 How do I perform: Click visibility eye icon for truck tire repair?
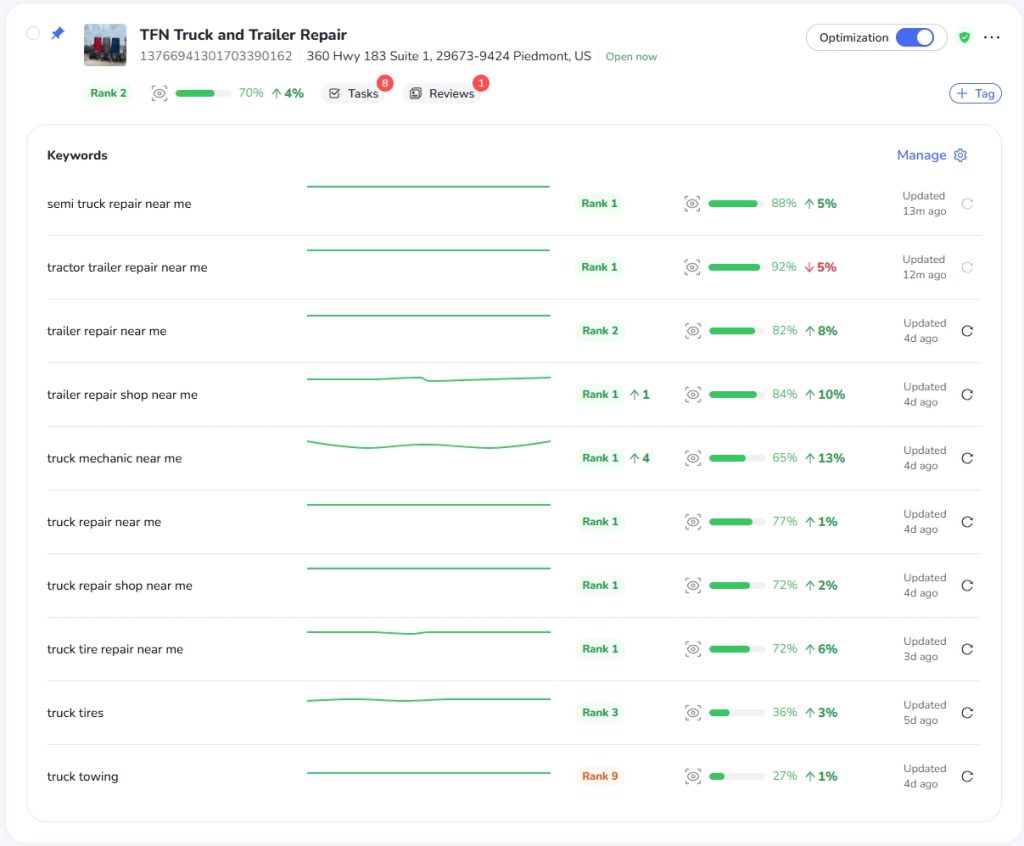(693, 649)
